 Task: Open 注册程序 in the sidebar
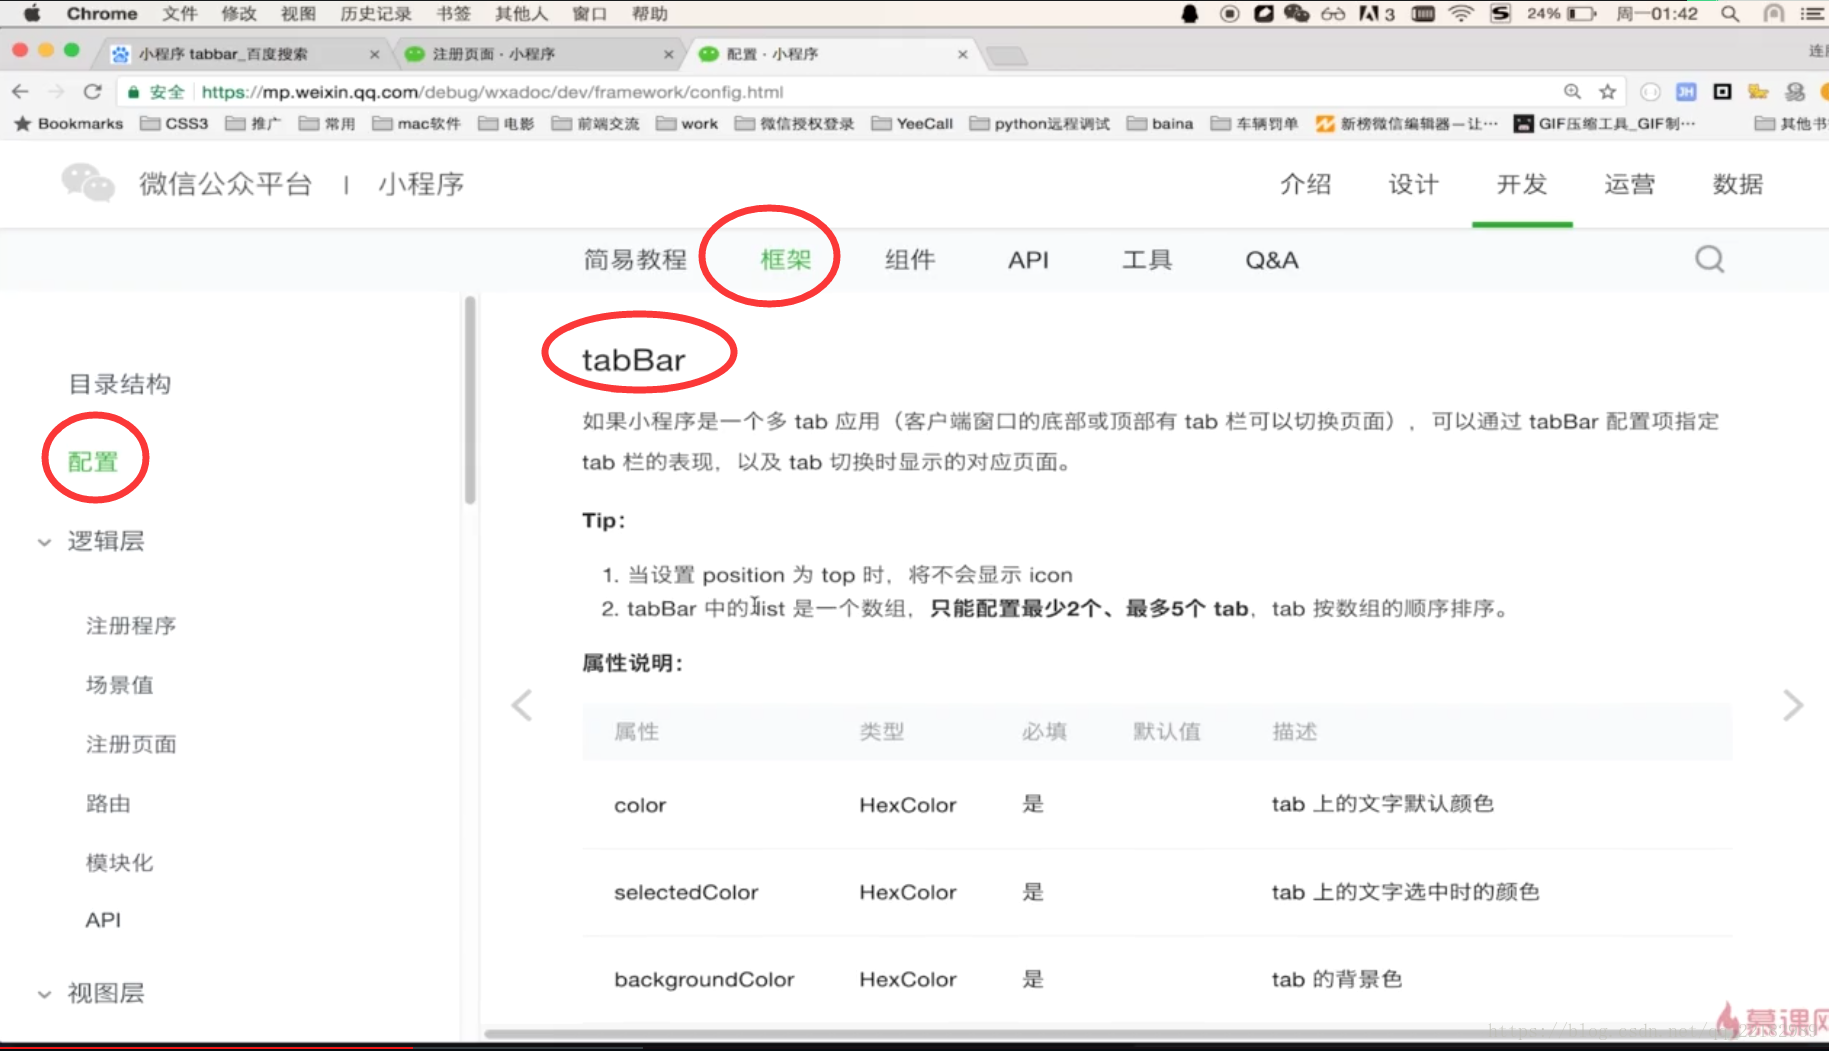tap(131, 626)
